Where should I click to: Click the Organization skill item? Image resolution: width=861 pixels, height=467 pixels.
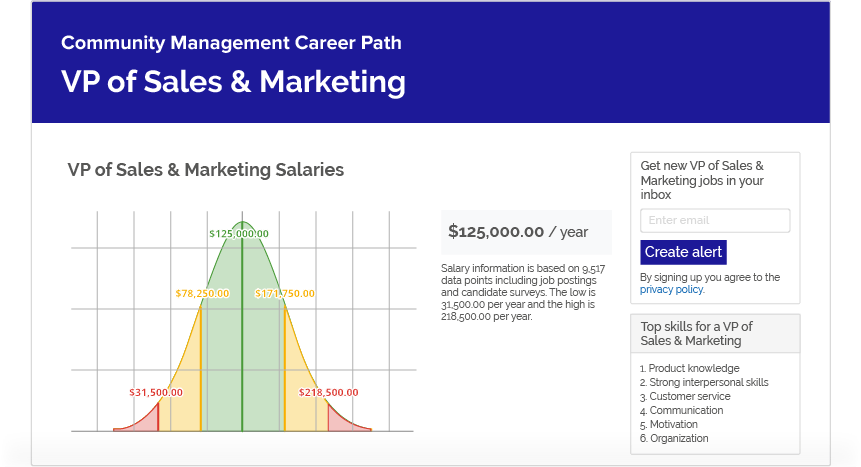click(x=678, y=439)
